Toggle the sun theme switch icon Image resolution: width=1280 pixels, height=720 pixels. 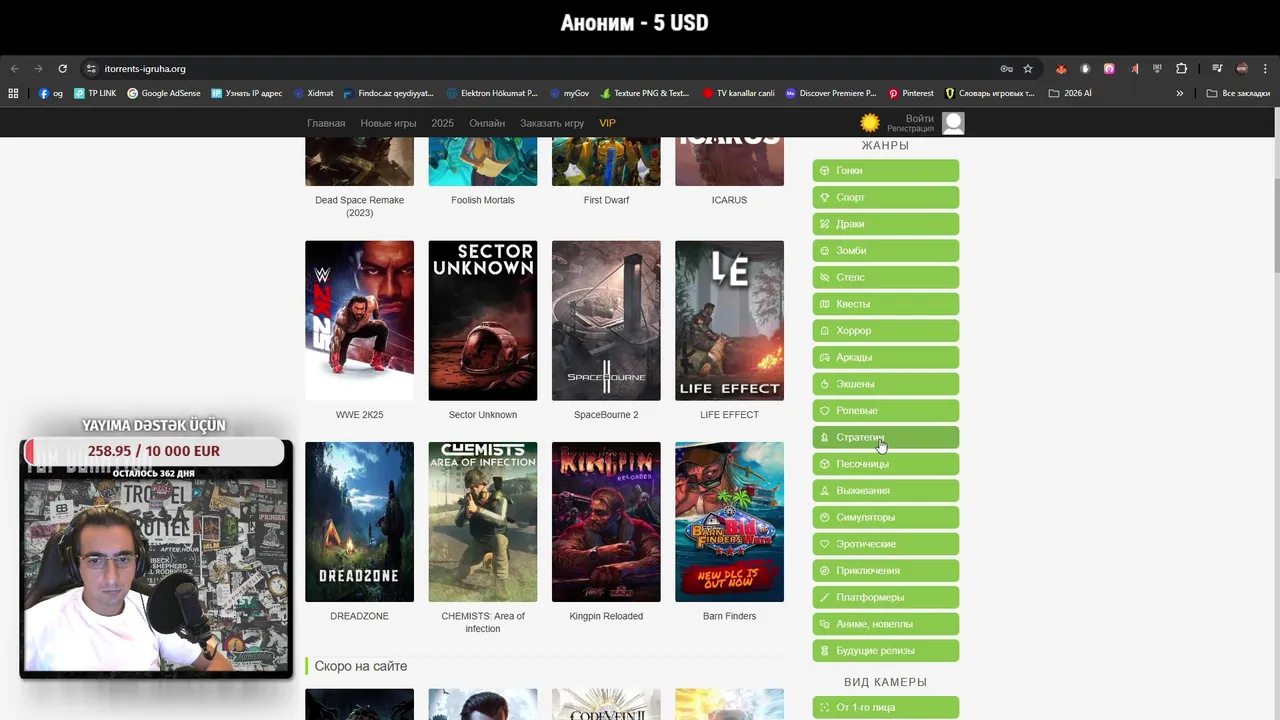pos(870,123)
